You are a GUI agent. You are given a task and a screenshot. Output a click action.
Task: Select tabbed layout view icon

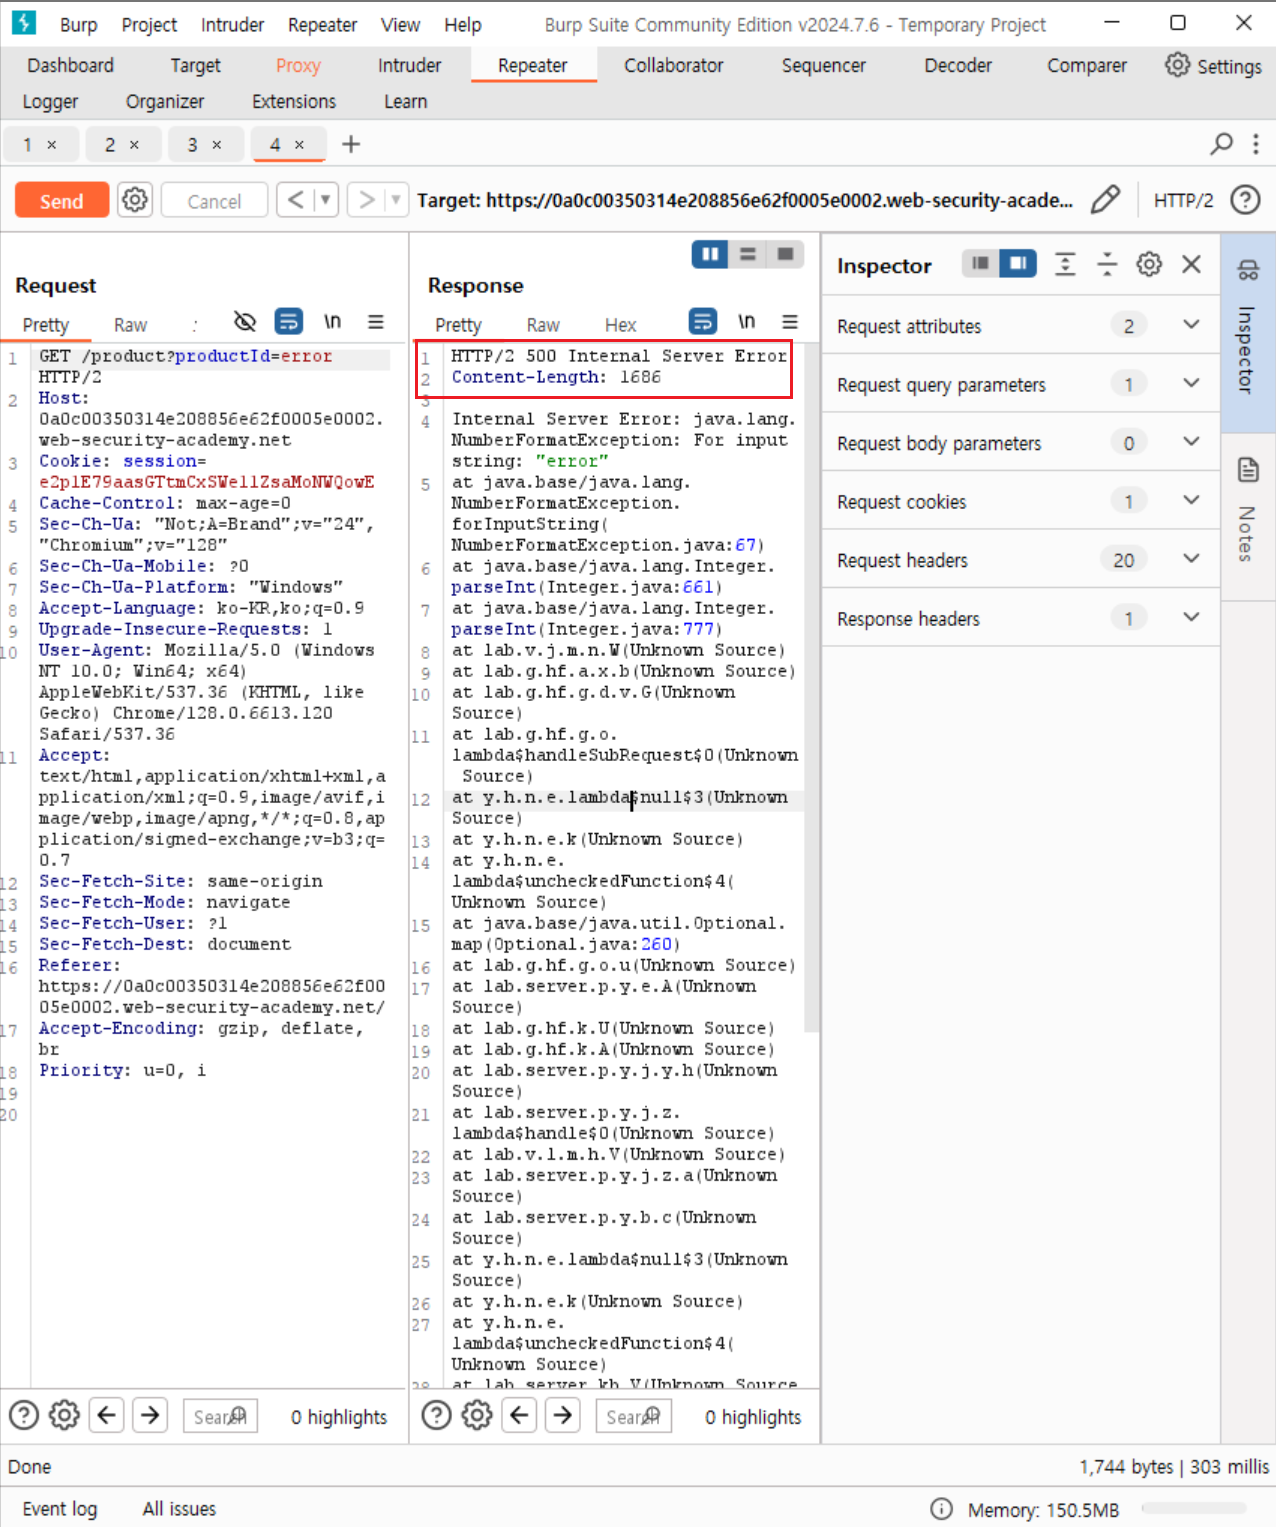pos(786,254)
